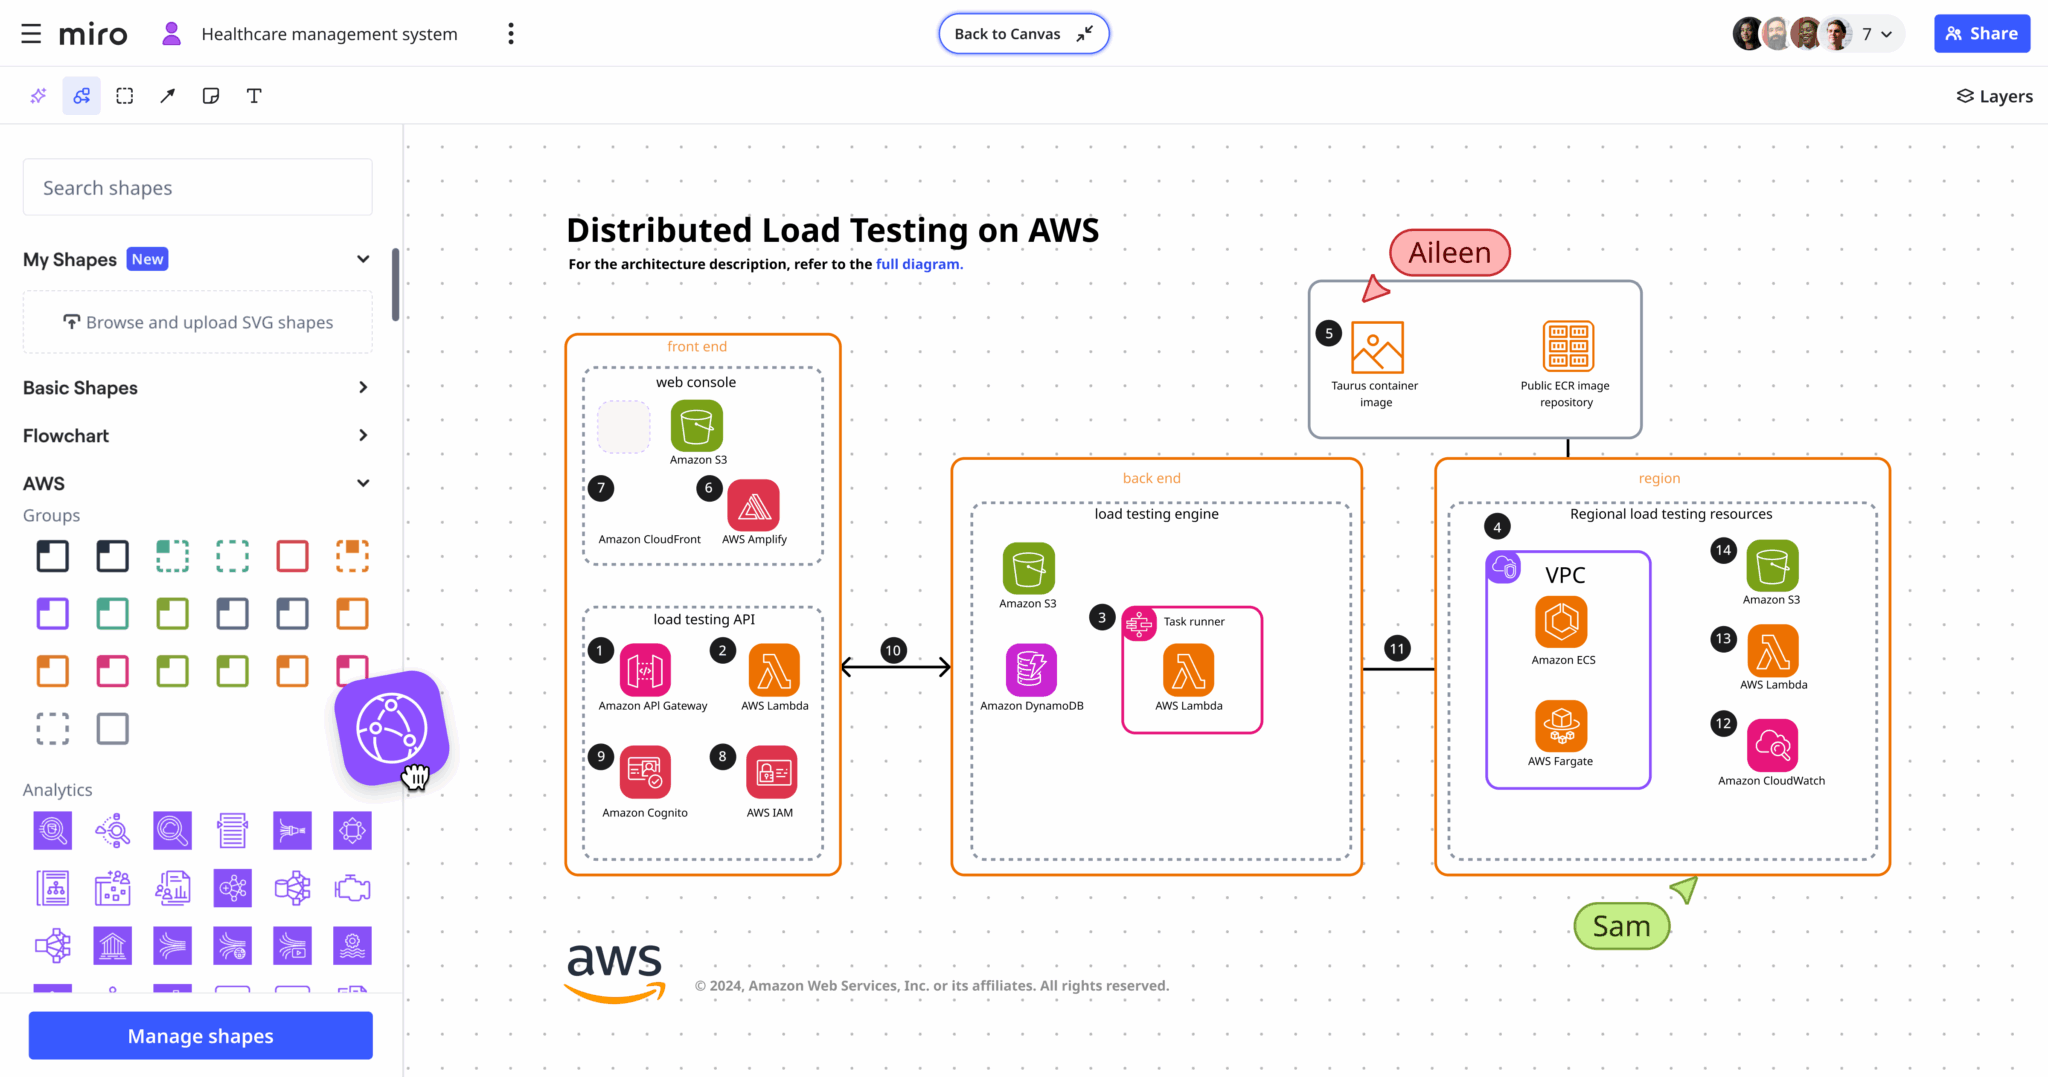Select the magnifying glass Analytics shape
Viewport: 2048px width, 1077px height.
pos(172,830)
